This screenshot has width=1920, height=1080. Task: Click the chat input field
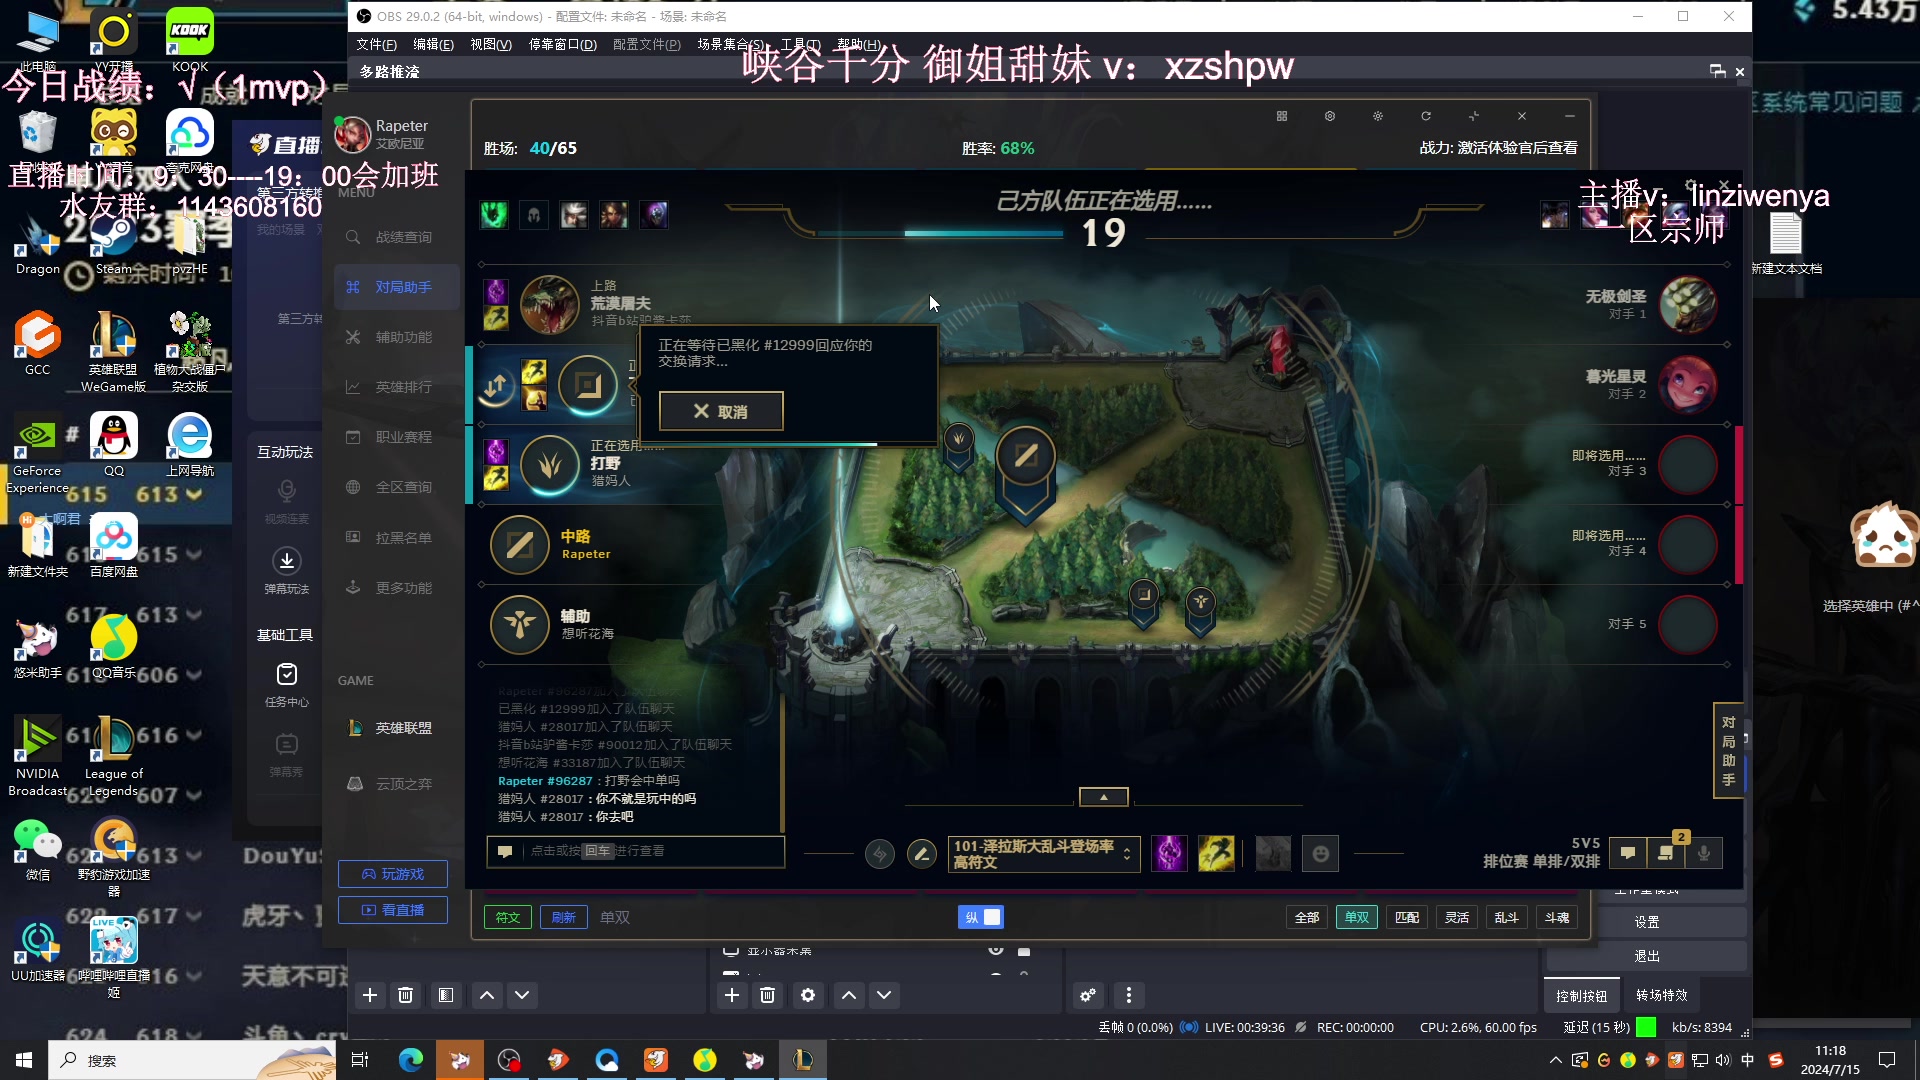[x=635, y=851]
